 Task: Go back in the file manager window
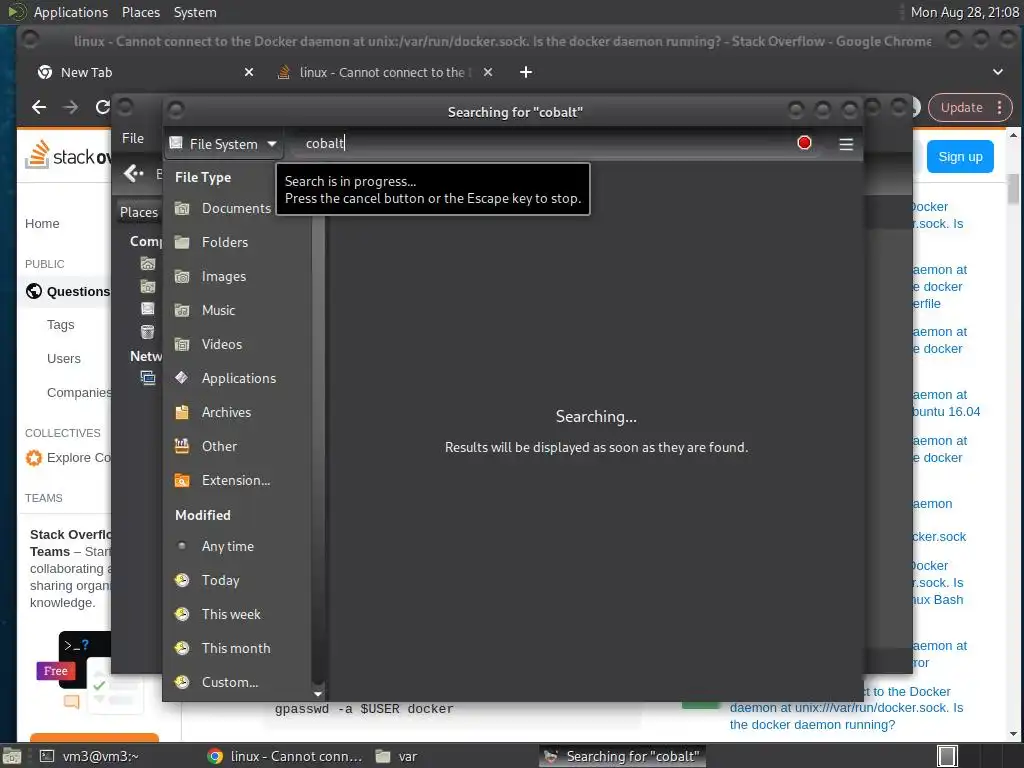click(133, 173)
